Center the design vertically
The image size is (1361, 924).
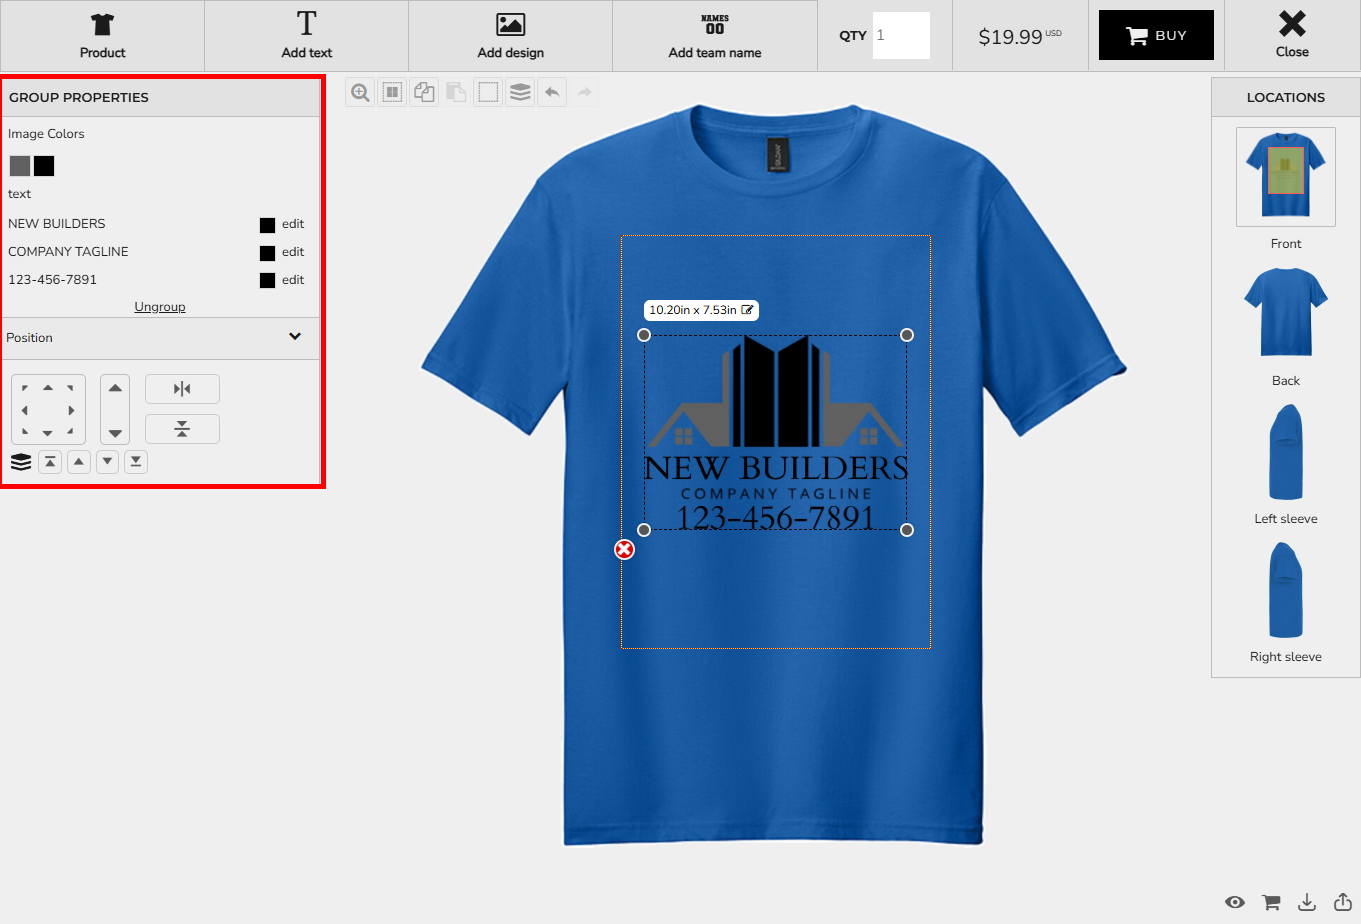pos(182,429)
